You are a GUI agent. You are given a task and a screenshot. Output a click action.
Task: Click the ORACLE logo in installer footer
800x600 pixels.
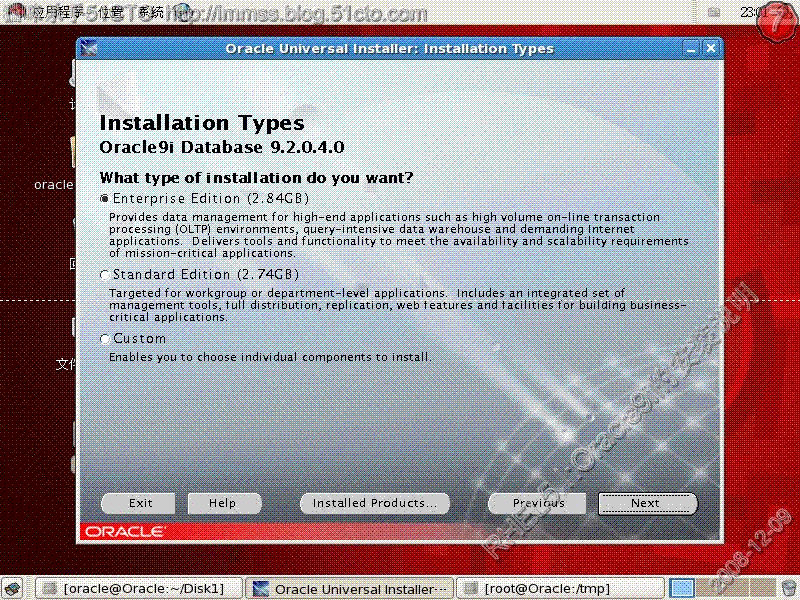point(124,532)
